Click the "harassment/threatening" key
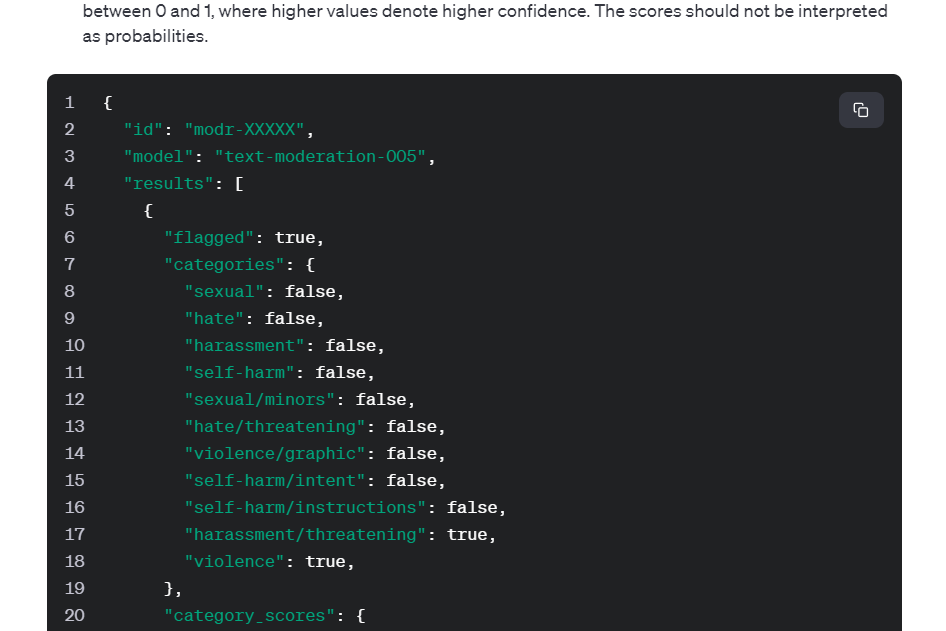This screenshot has height=631, width=946. [305, 535]
